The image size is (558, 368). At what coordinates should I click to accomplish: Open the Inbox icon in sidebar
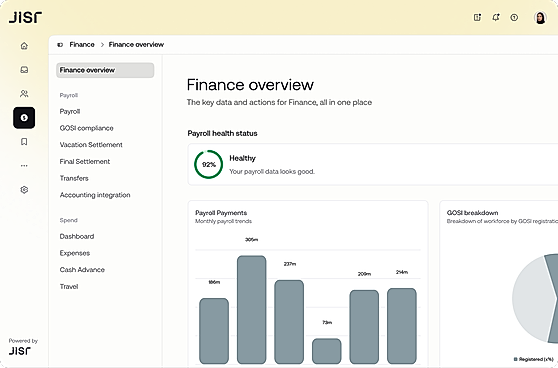[24, 69]
